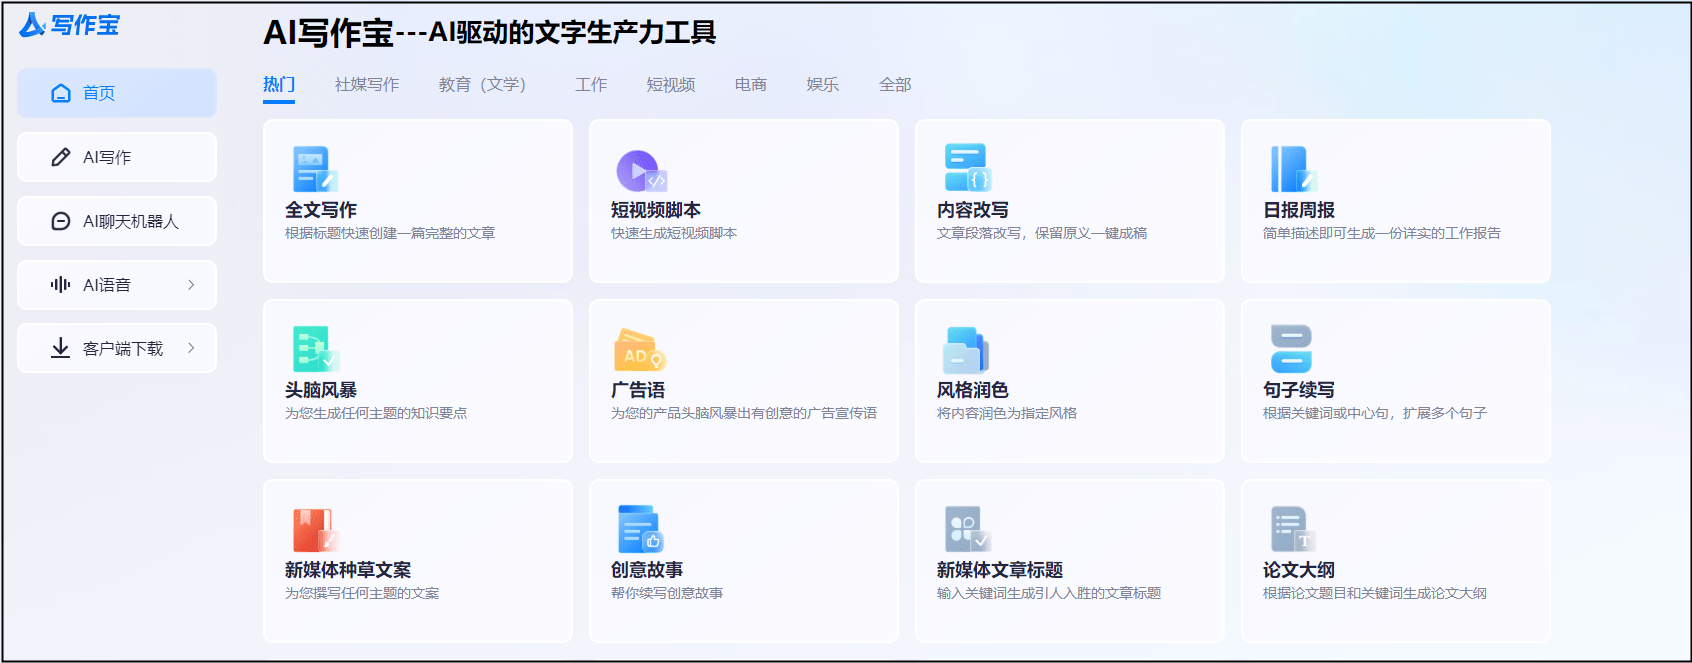1692x663 pixels.
Task: Click description 根据标题快速创建一篇完整的文章
Action: [x=390, y=233]
